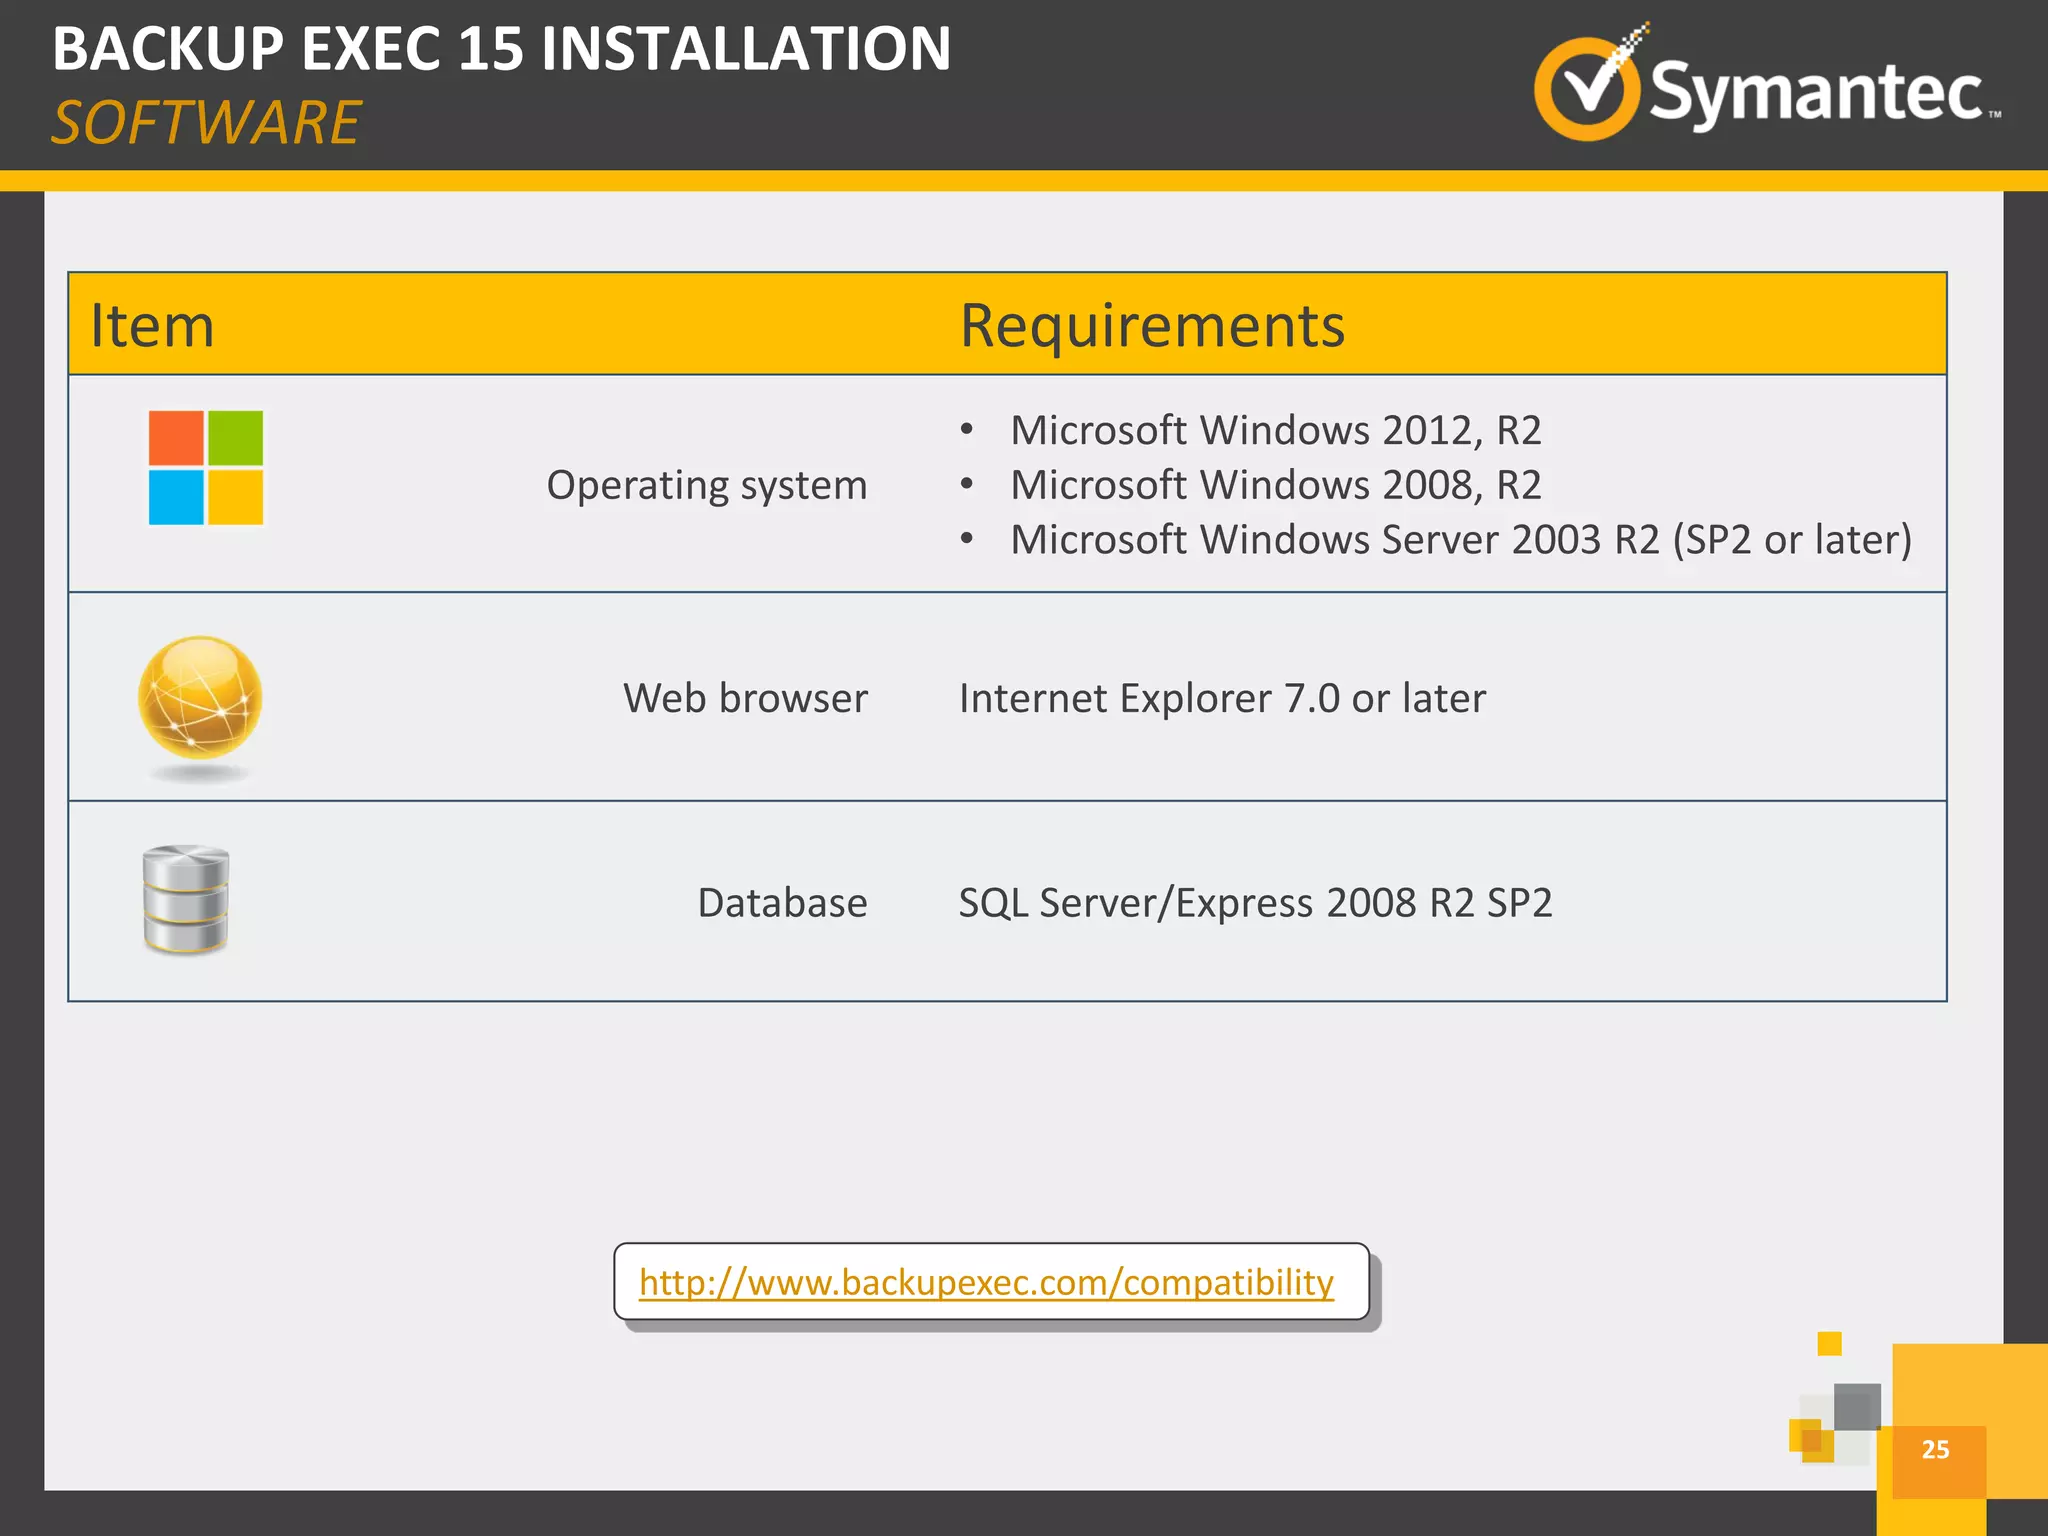Click the 'SOFTWARE' subtitle
This screenshot has height=1536, width=2048.
[x=206, y=123]
